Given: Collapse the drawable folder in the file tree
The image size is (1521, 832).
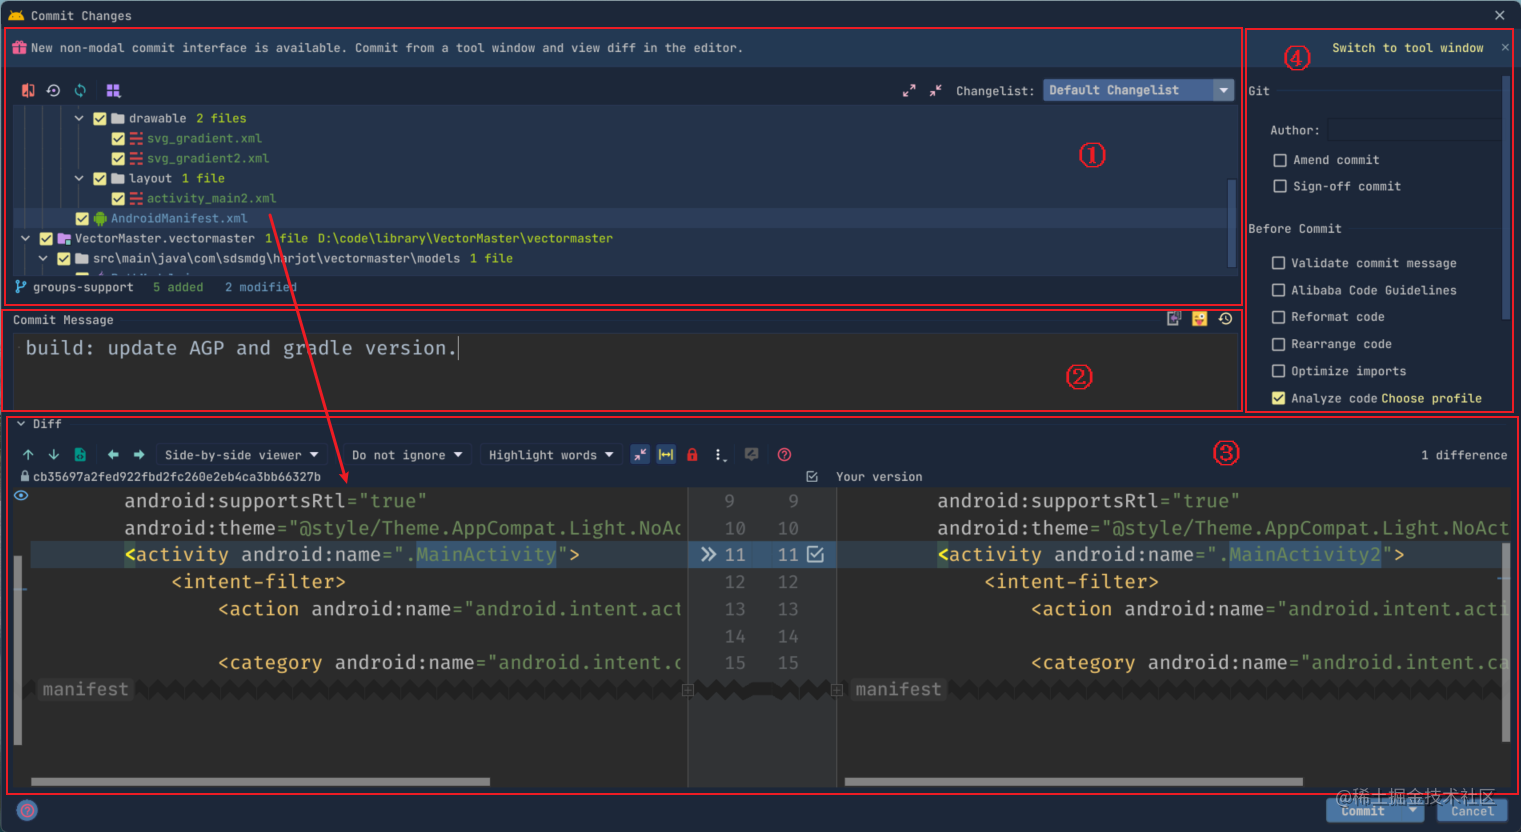Looking at the screenshot, I should click(79, 117).
